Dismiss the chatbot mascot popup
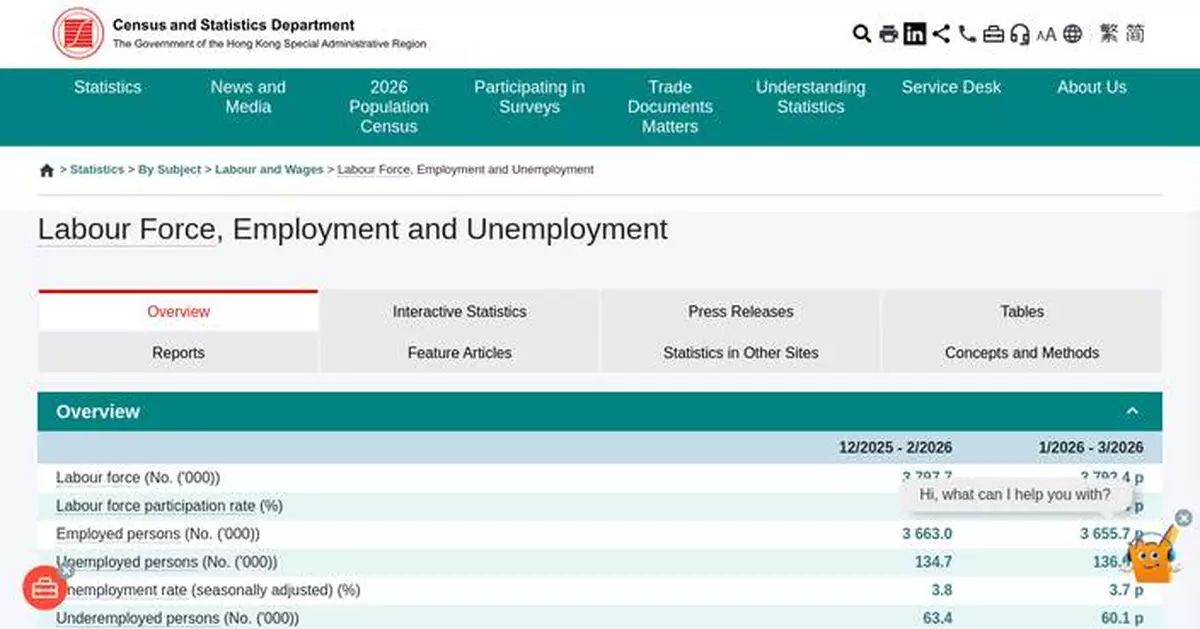The width and height of the screenshot is (1200, 629). (1182, 519)
